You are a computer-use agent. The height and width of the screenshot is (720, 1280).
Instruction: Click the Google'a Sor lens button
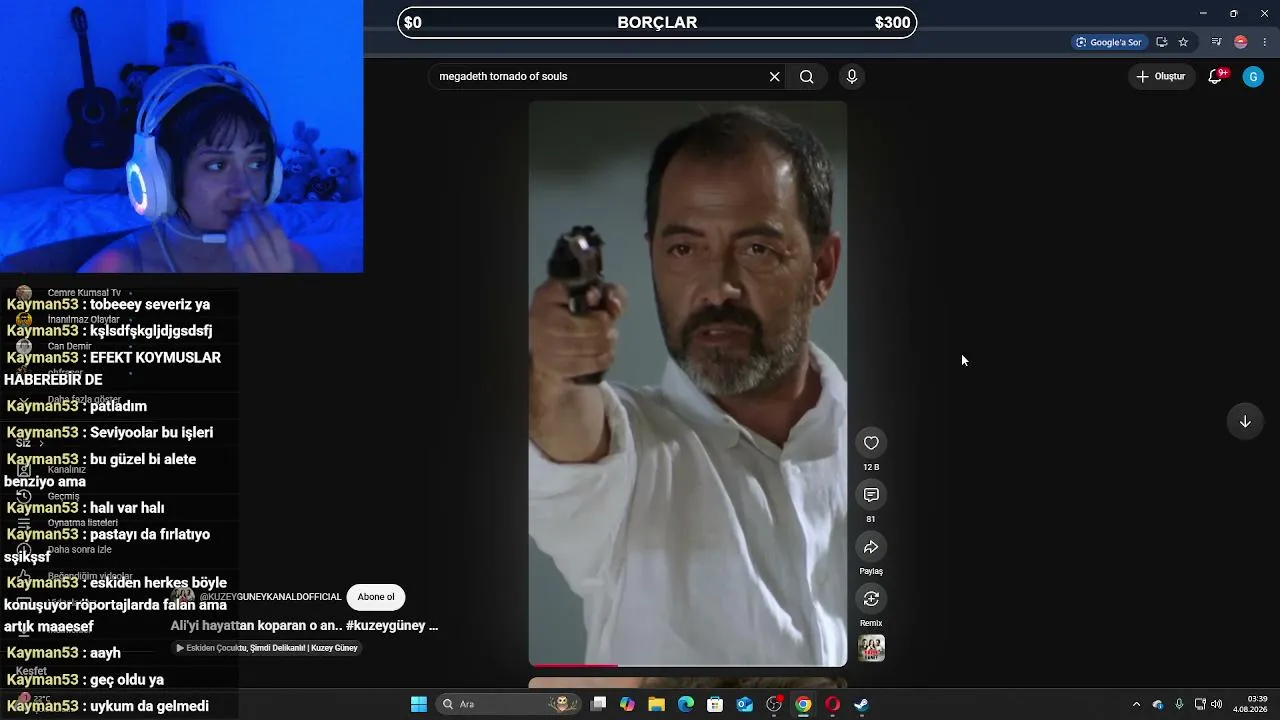tap(1108, 42)
